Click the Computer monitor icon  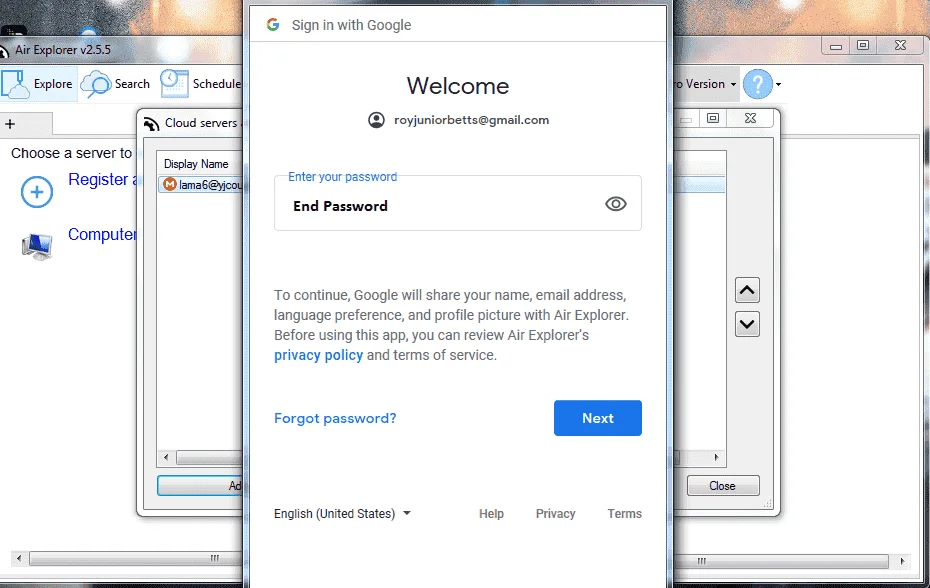click(x=37, y=246)
